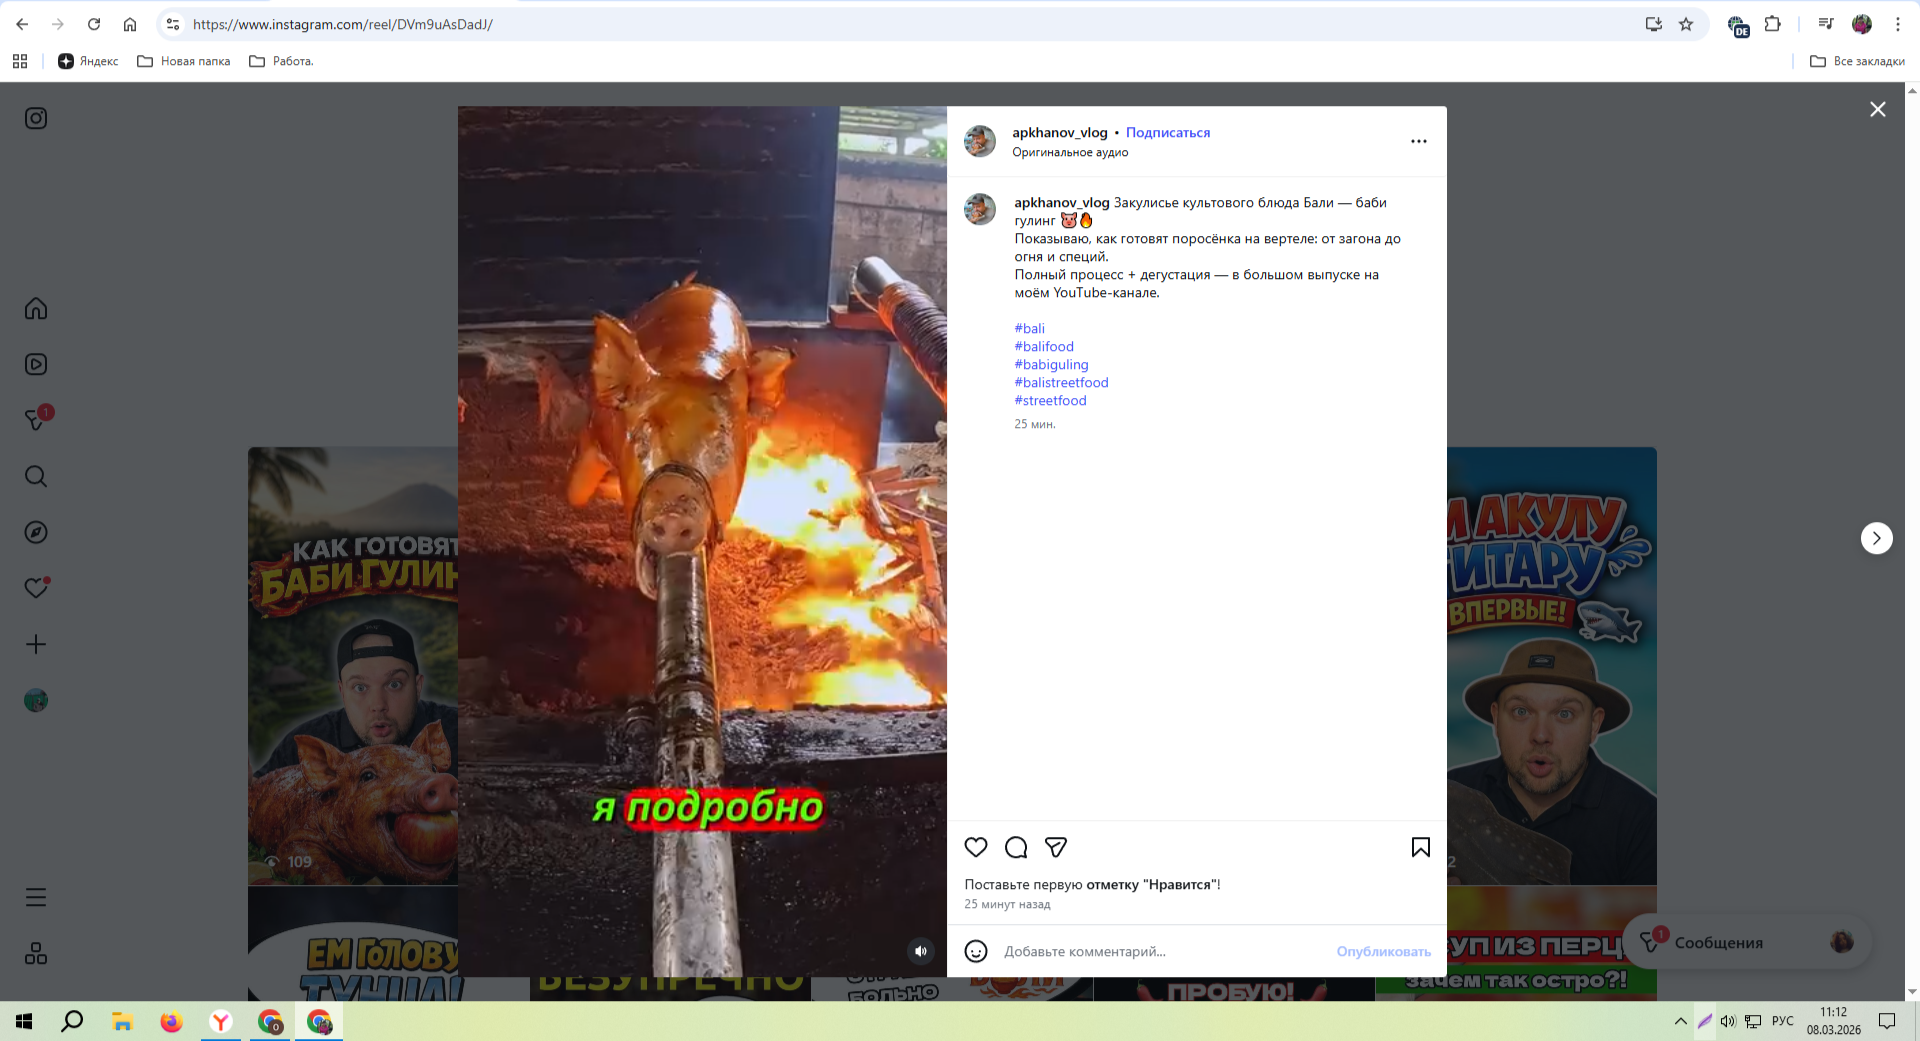Go back in browser
The image size is (1920, 1041).
[22, 24]
